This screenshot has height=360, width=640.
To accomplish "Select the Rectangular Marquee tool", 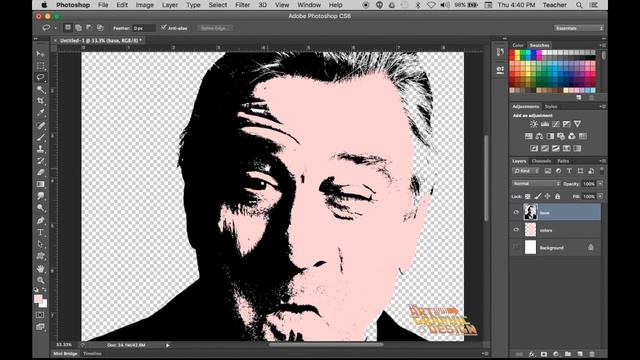I will click(40, 65).
